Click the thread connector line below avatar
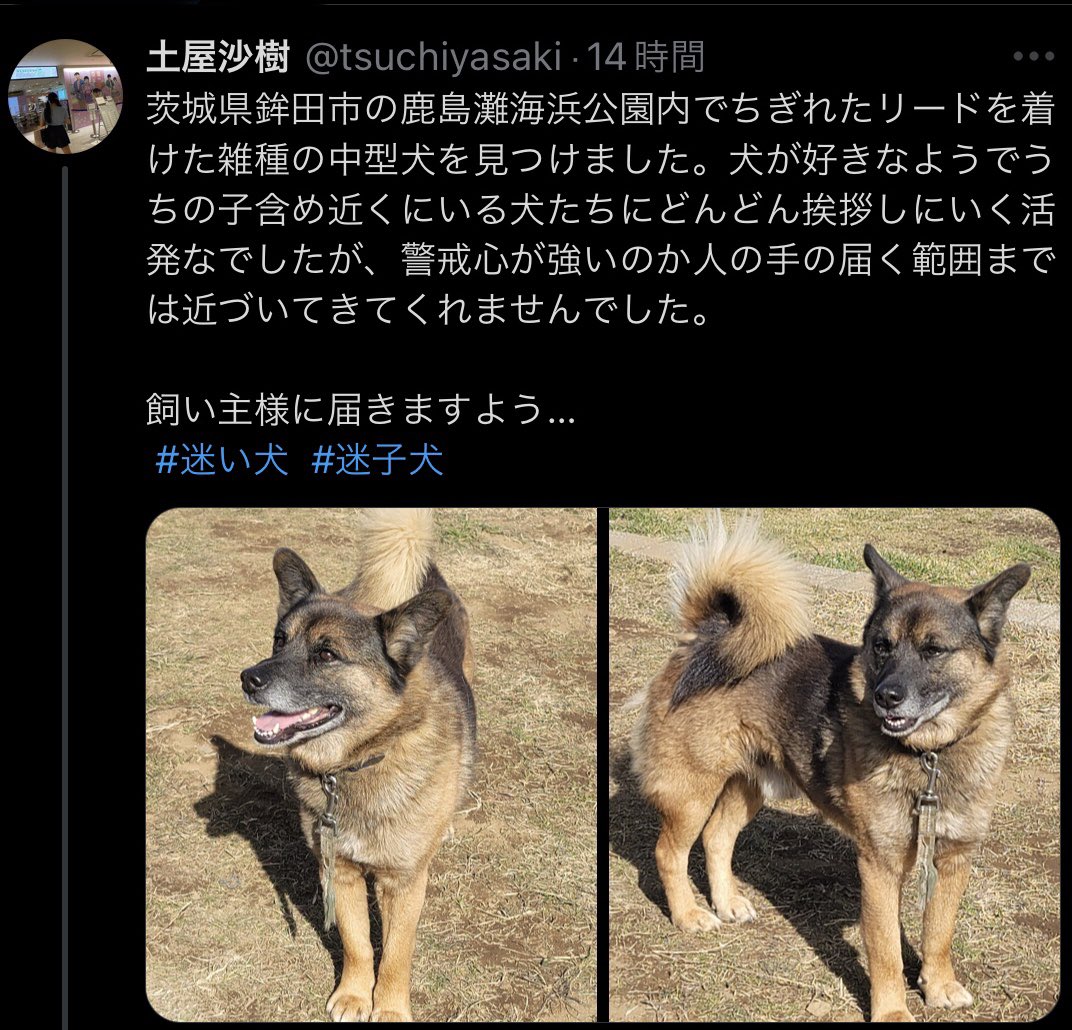1072x1030 pixels. [x=66, y=595]
